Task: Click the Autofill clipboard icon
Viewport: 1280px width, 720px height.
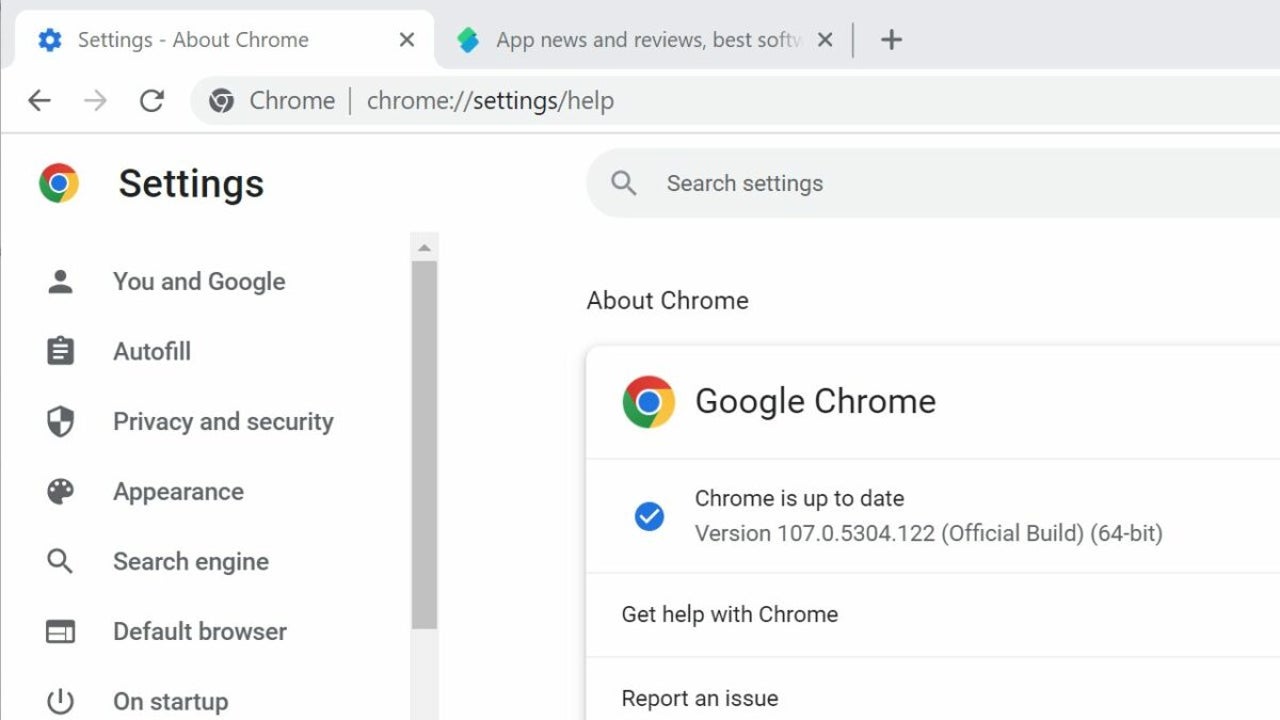Action: click(x=60, y=351)
